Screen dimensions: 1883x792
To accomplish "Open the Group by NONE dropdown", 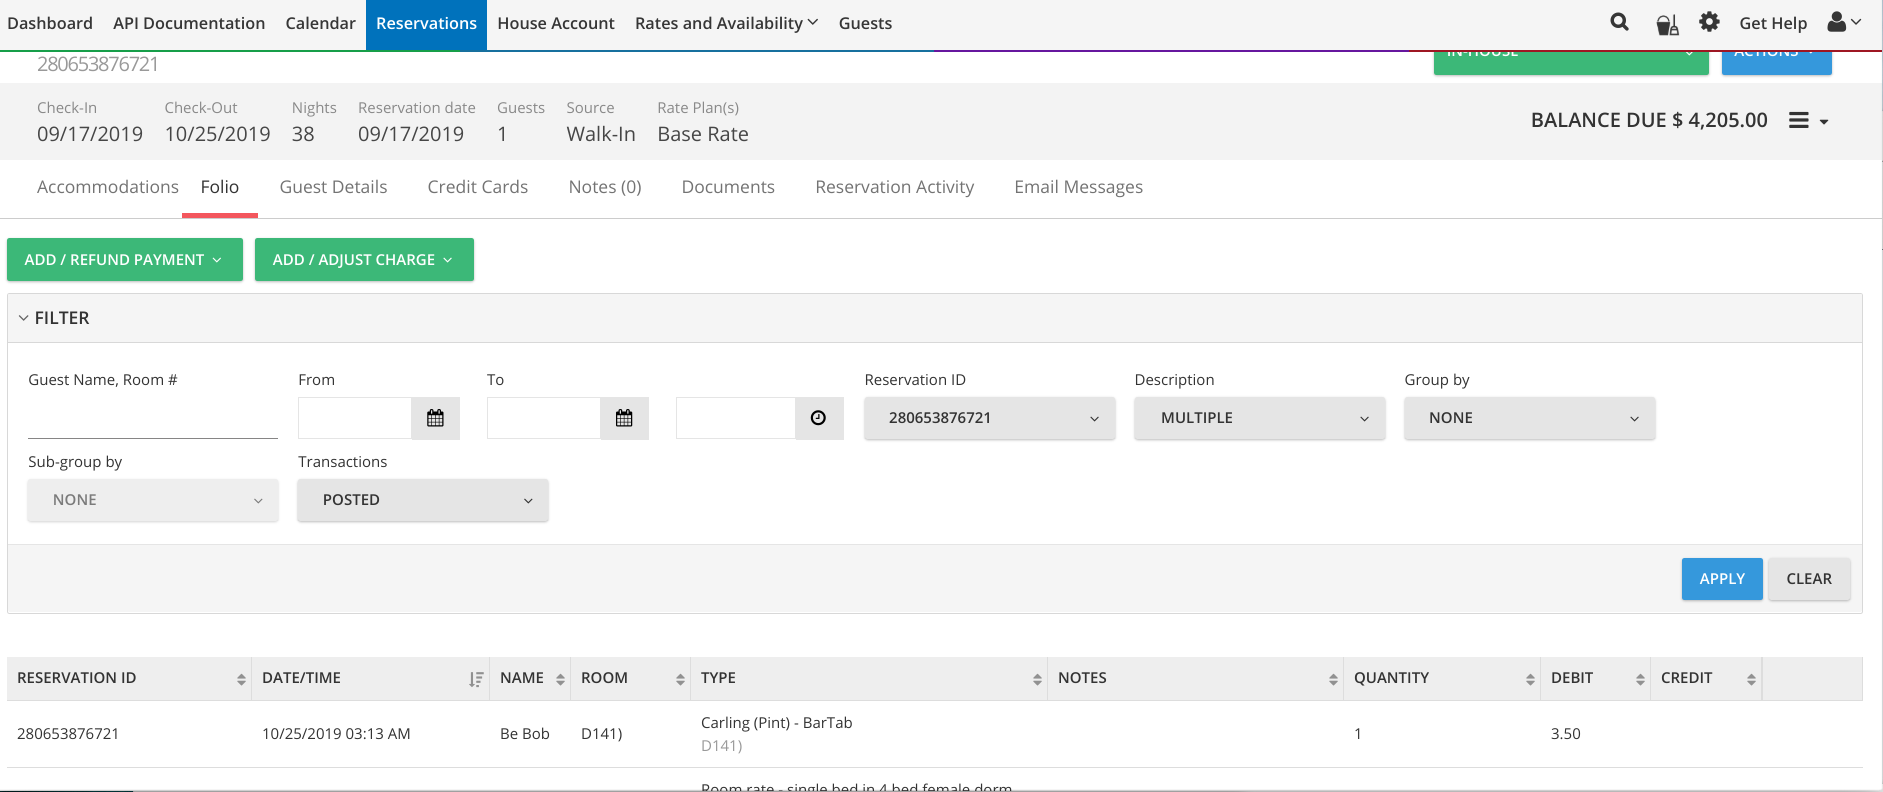I will (1529, 418).
